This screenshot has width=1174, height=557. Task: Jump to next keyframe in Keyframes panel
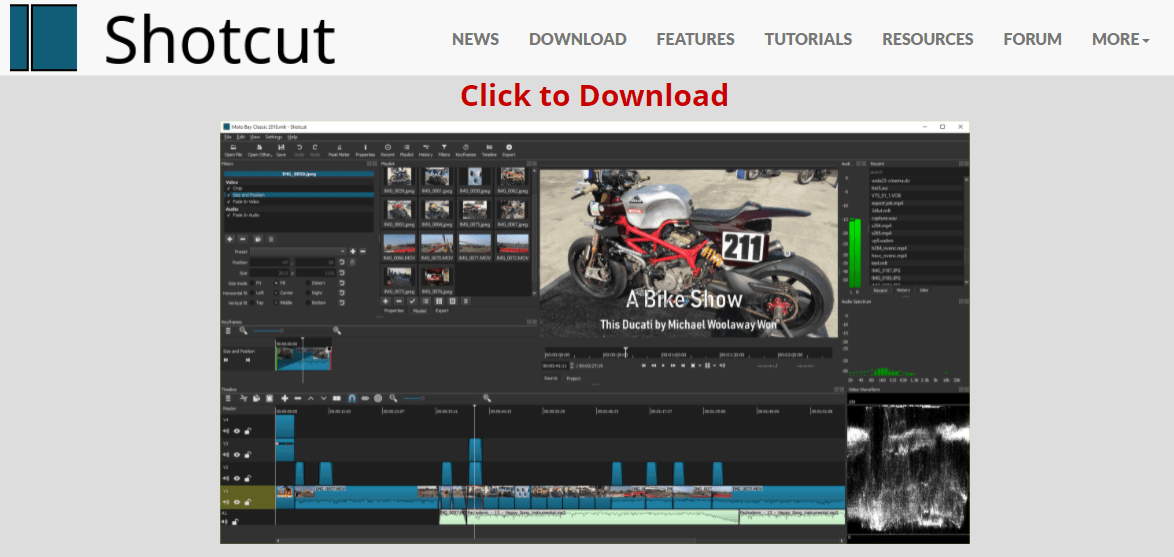[248, 360]
